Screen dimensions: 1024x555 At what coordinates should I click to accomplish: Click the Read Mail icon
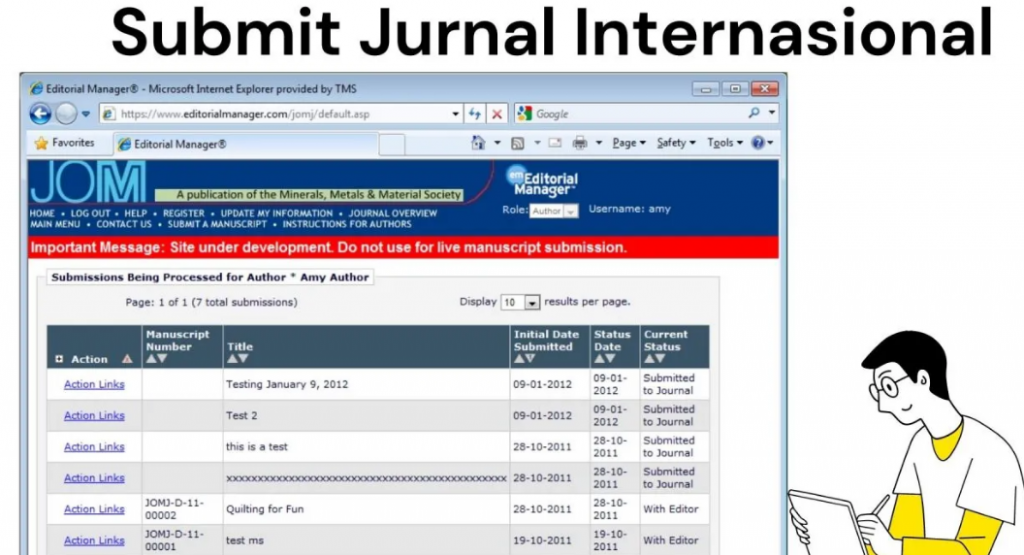[555, 142]
